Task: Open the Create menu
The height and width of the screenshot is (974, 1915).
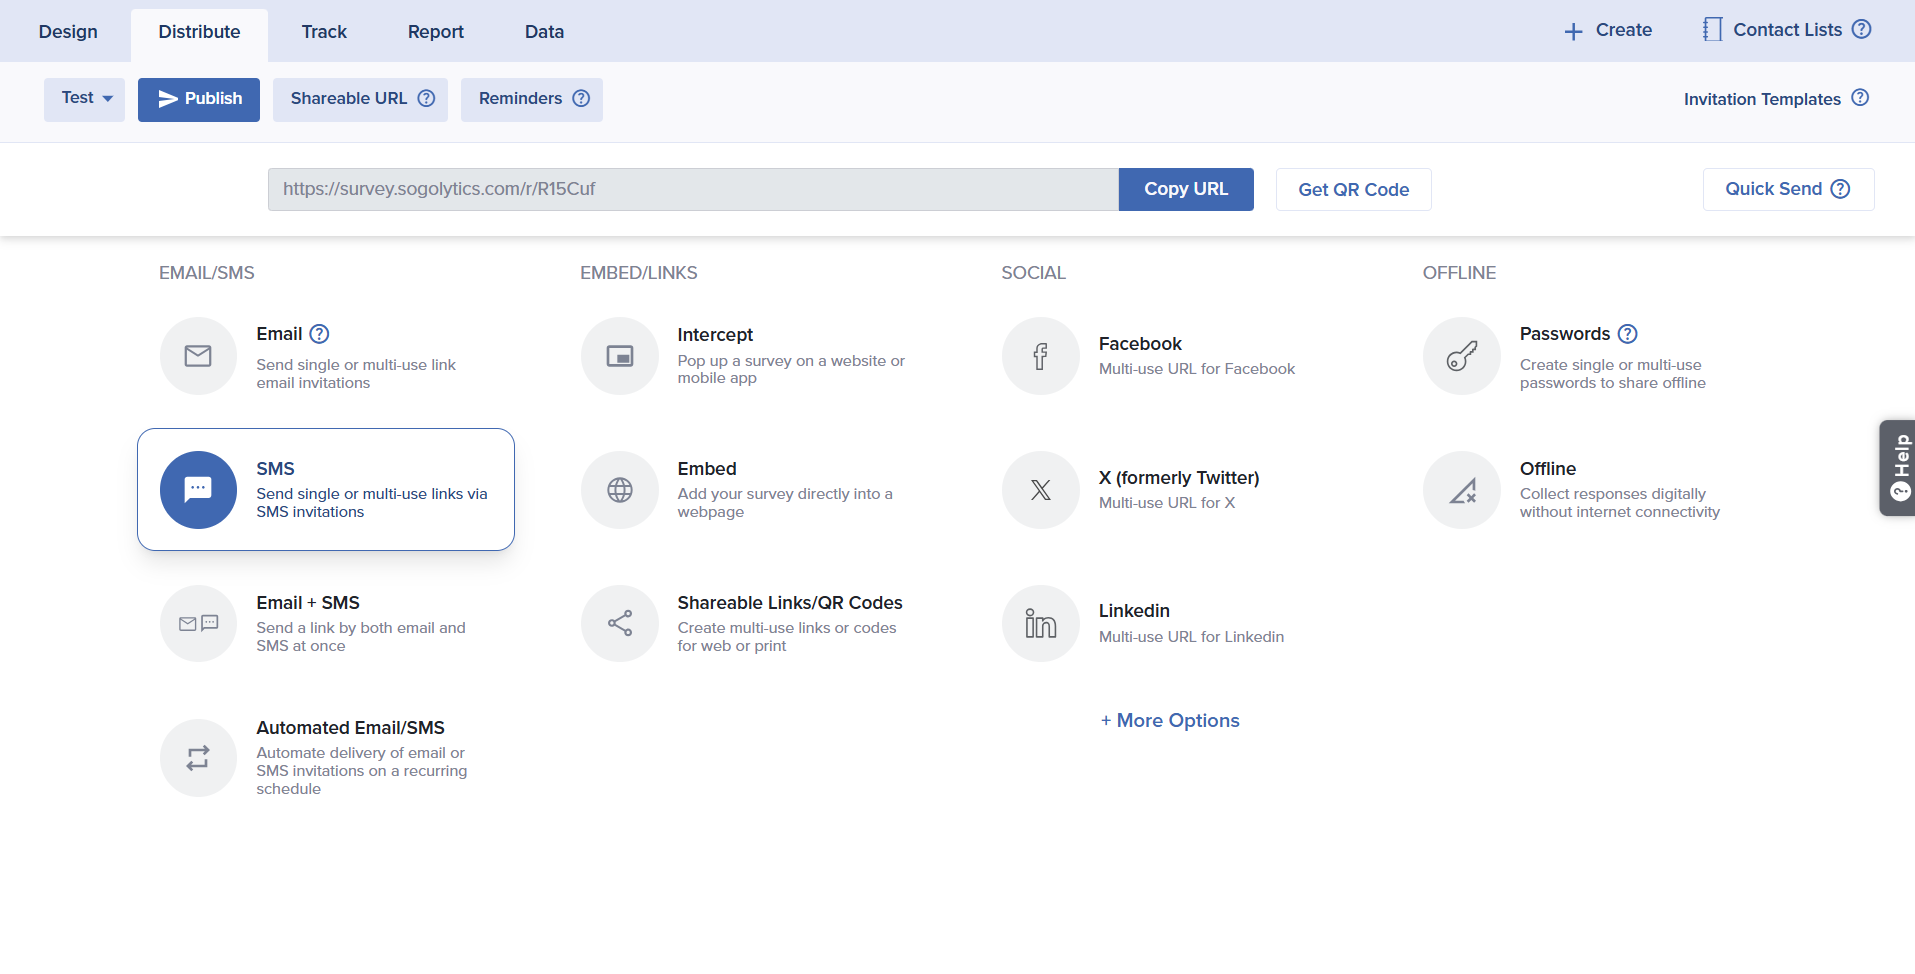Action: tap(1608, 30)
